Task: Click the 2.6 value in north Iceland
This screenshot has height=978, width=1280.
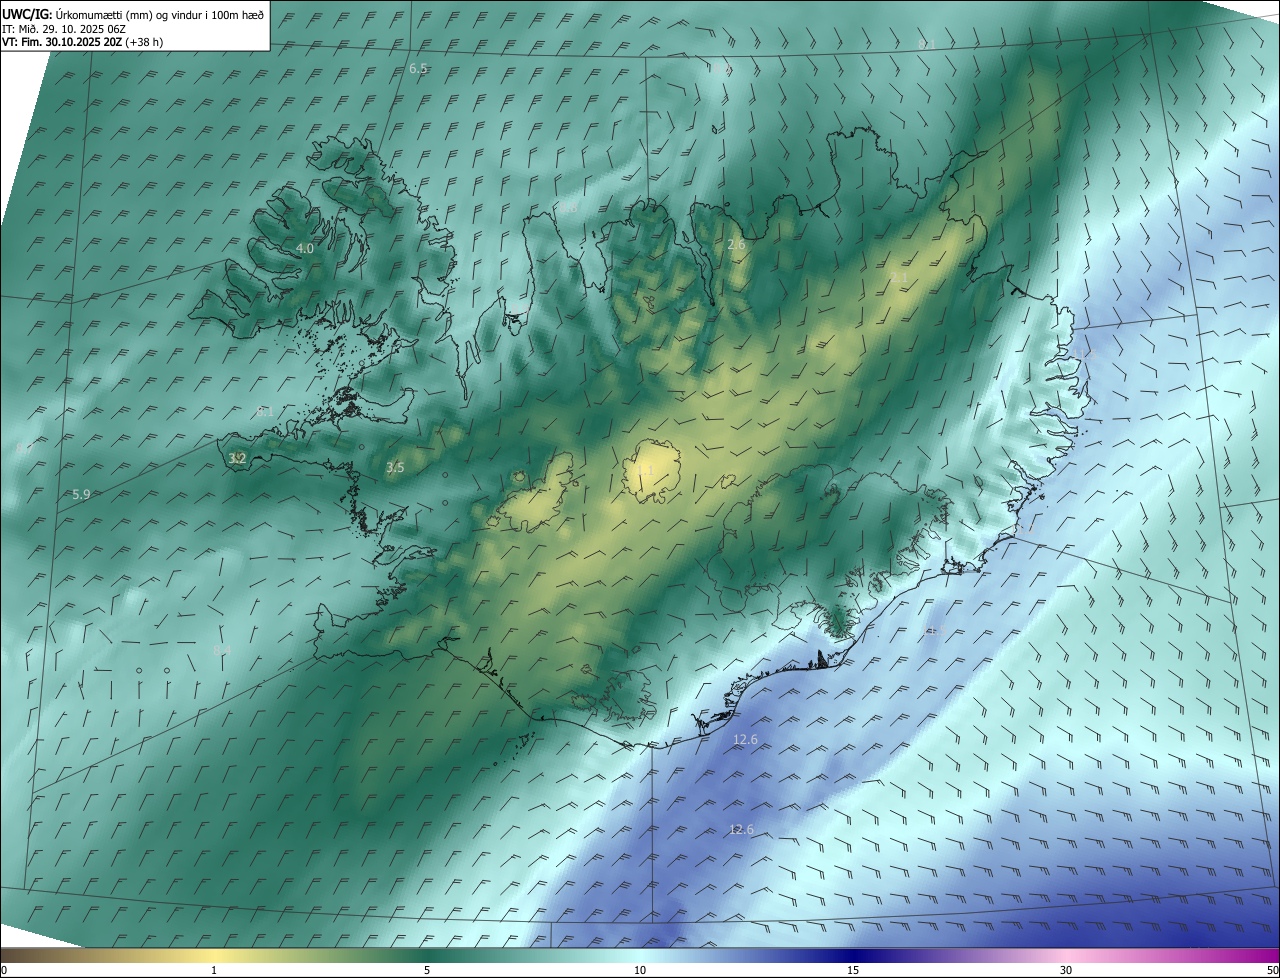Action: 736,245
